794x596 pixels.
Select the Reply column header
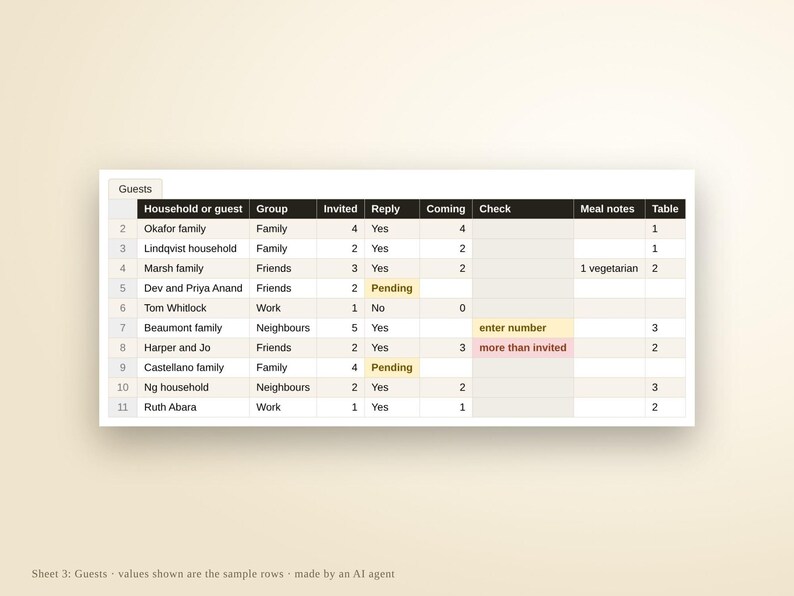click(x=392, y=209)
